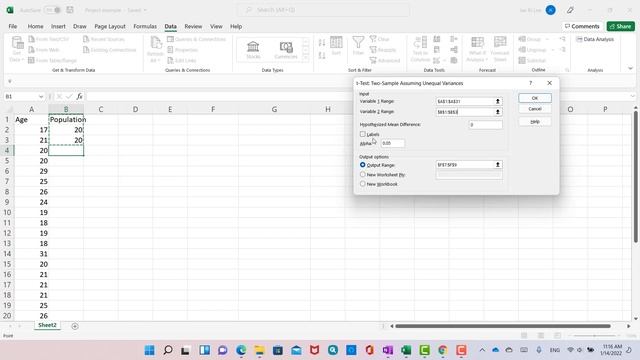
Task: Open the Name Box dropdown
Action: coord(41,96)
